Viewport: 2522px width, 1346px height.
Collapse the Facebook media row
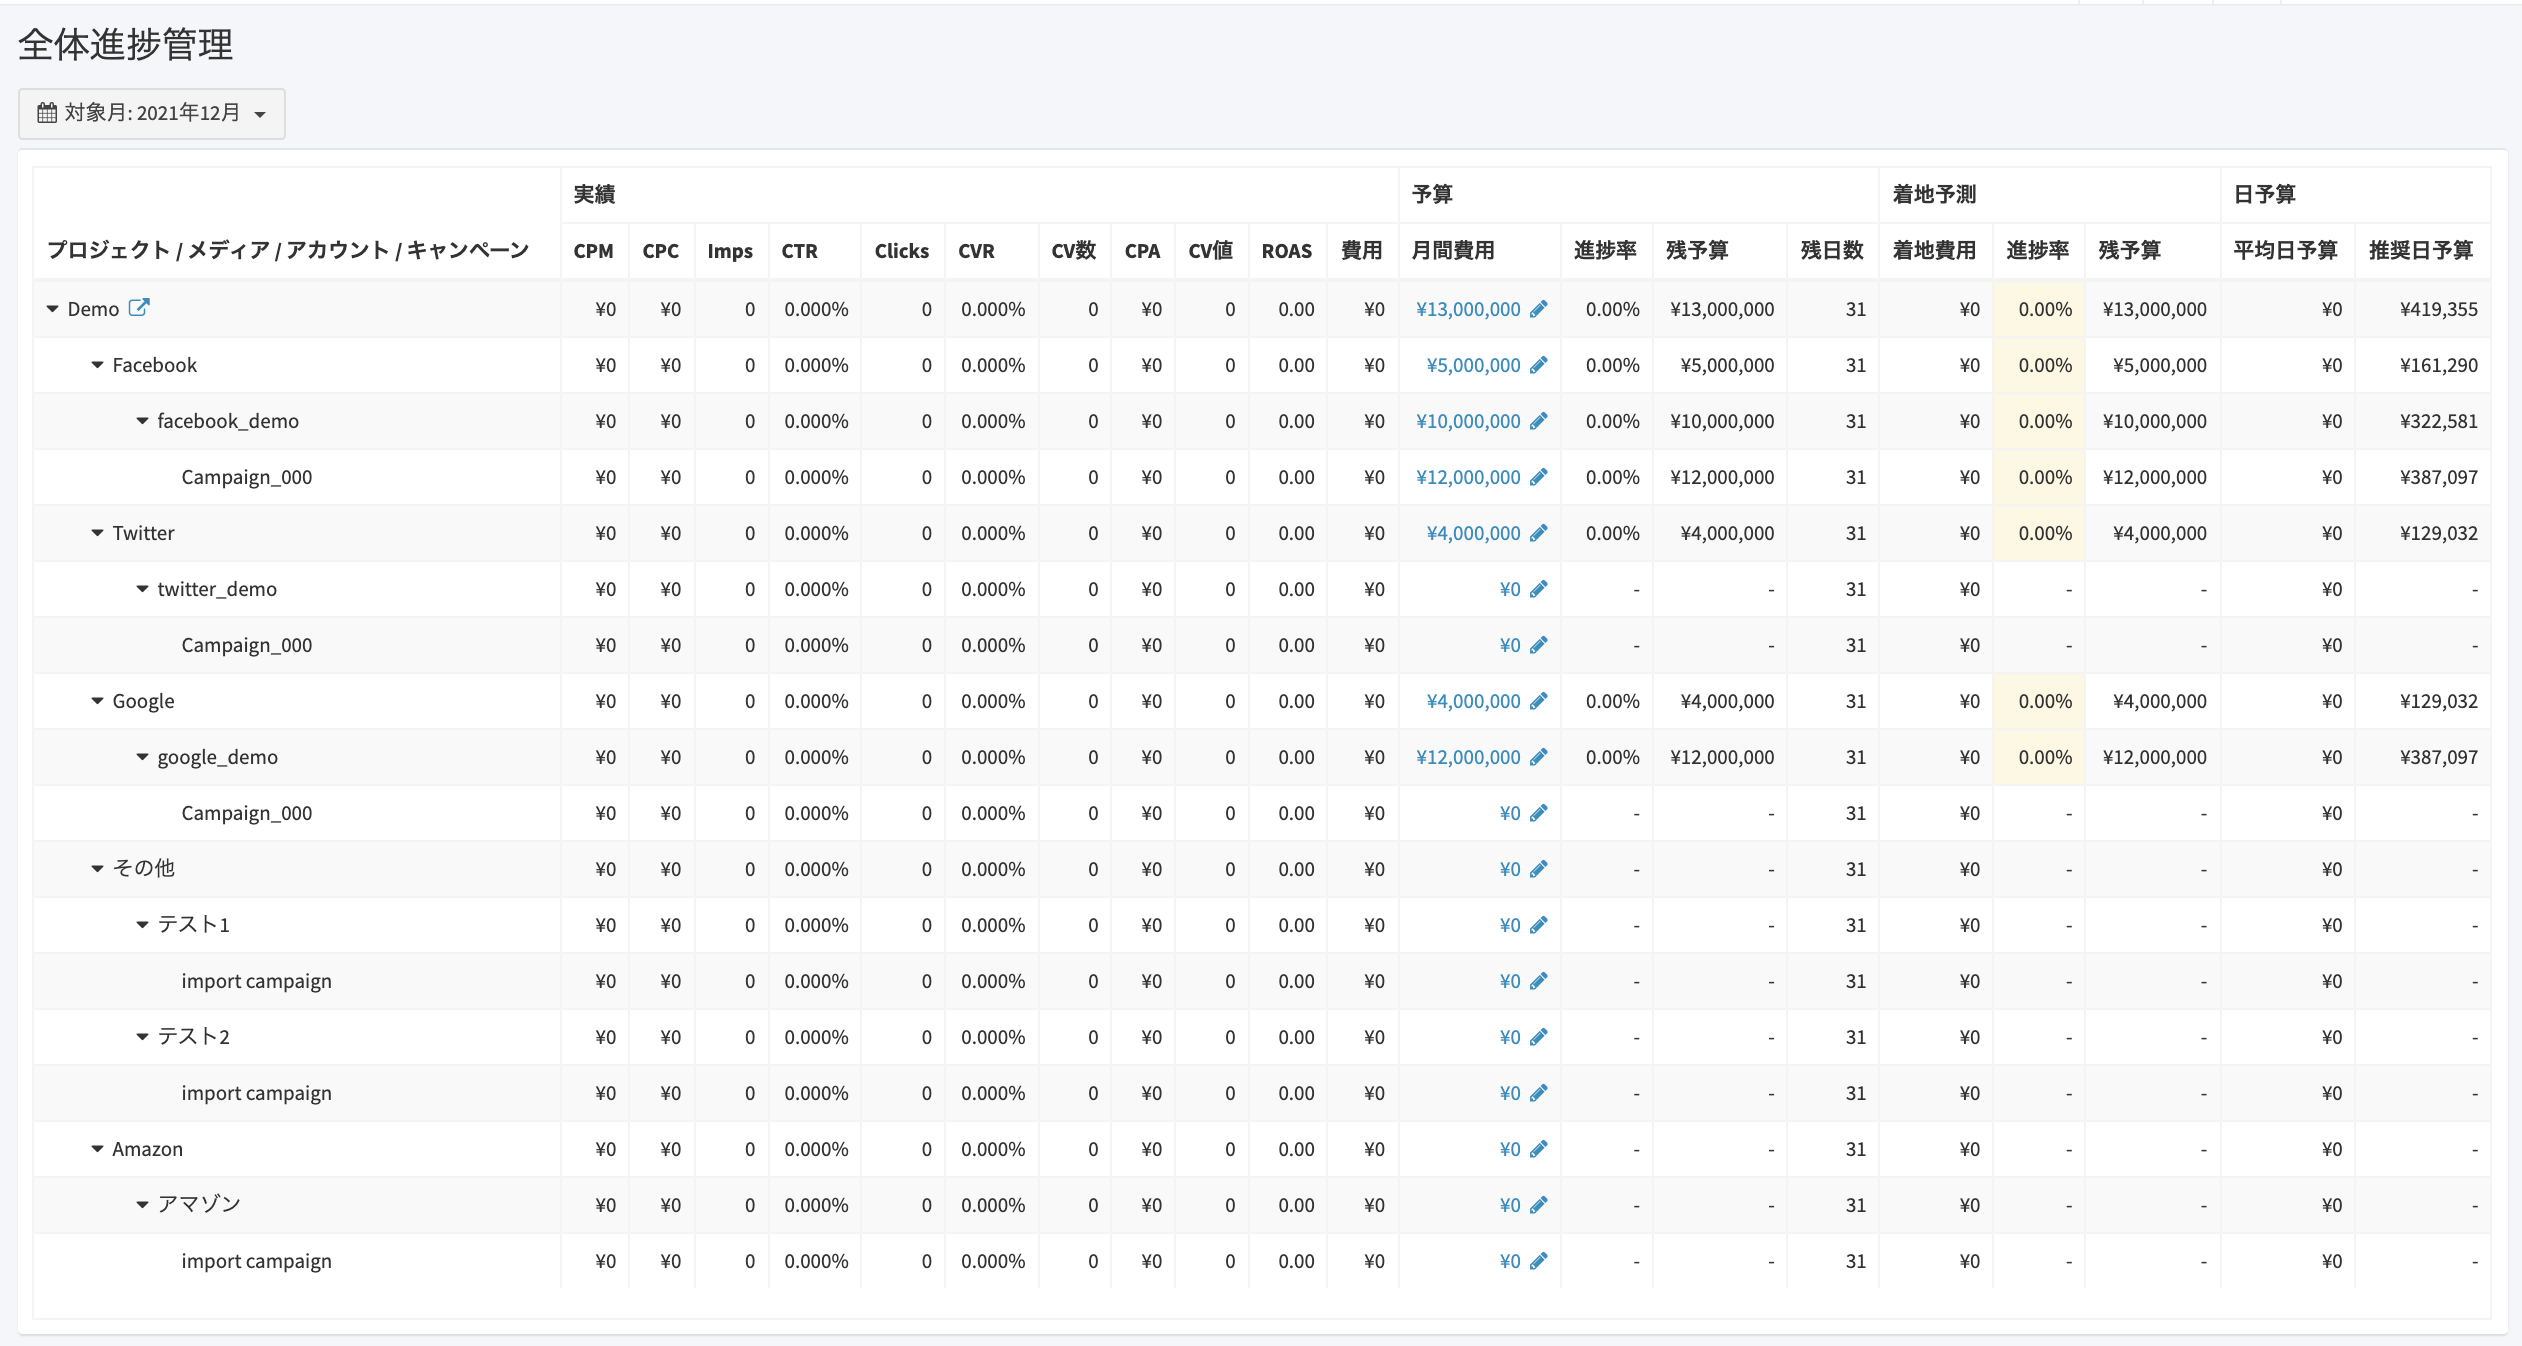click(x=97, y=365)
